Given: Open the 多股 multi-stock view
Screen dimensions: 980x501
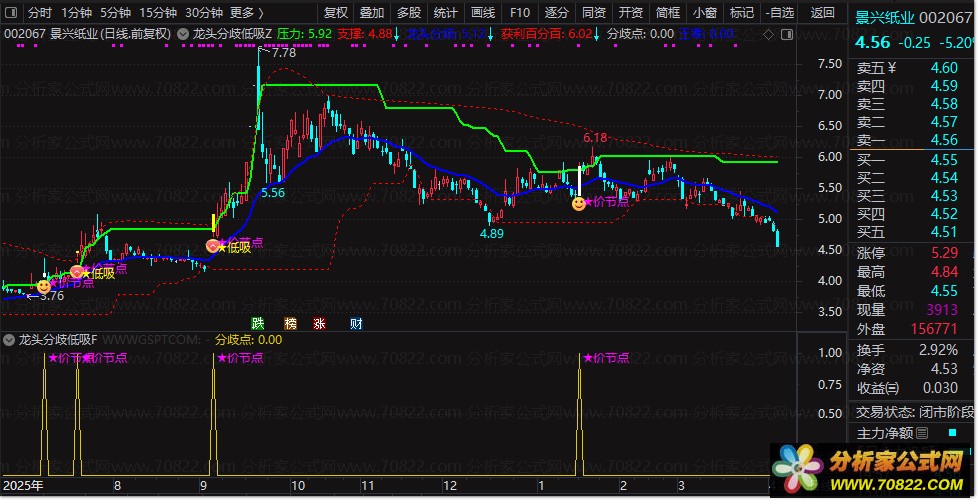Looking at the screenshot, I should (x=409, y=12).
